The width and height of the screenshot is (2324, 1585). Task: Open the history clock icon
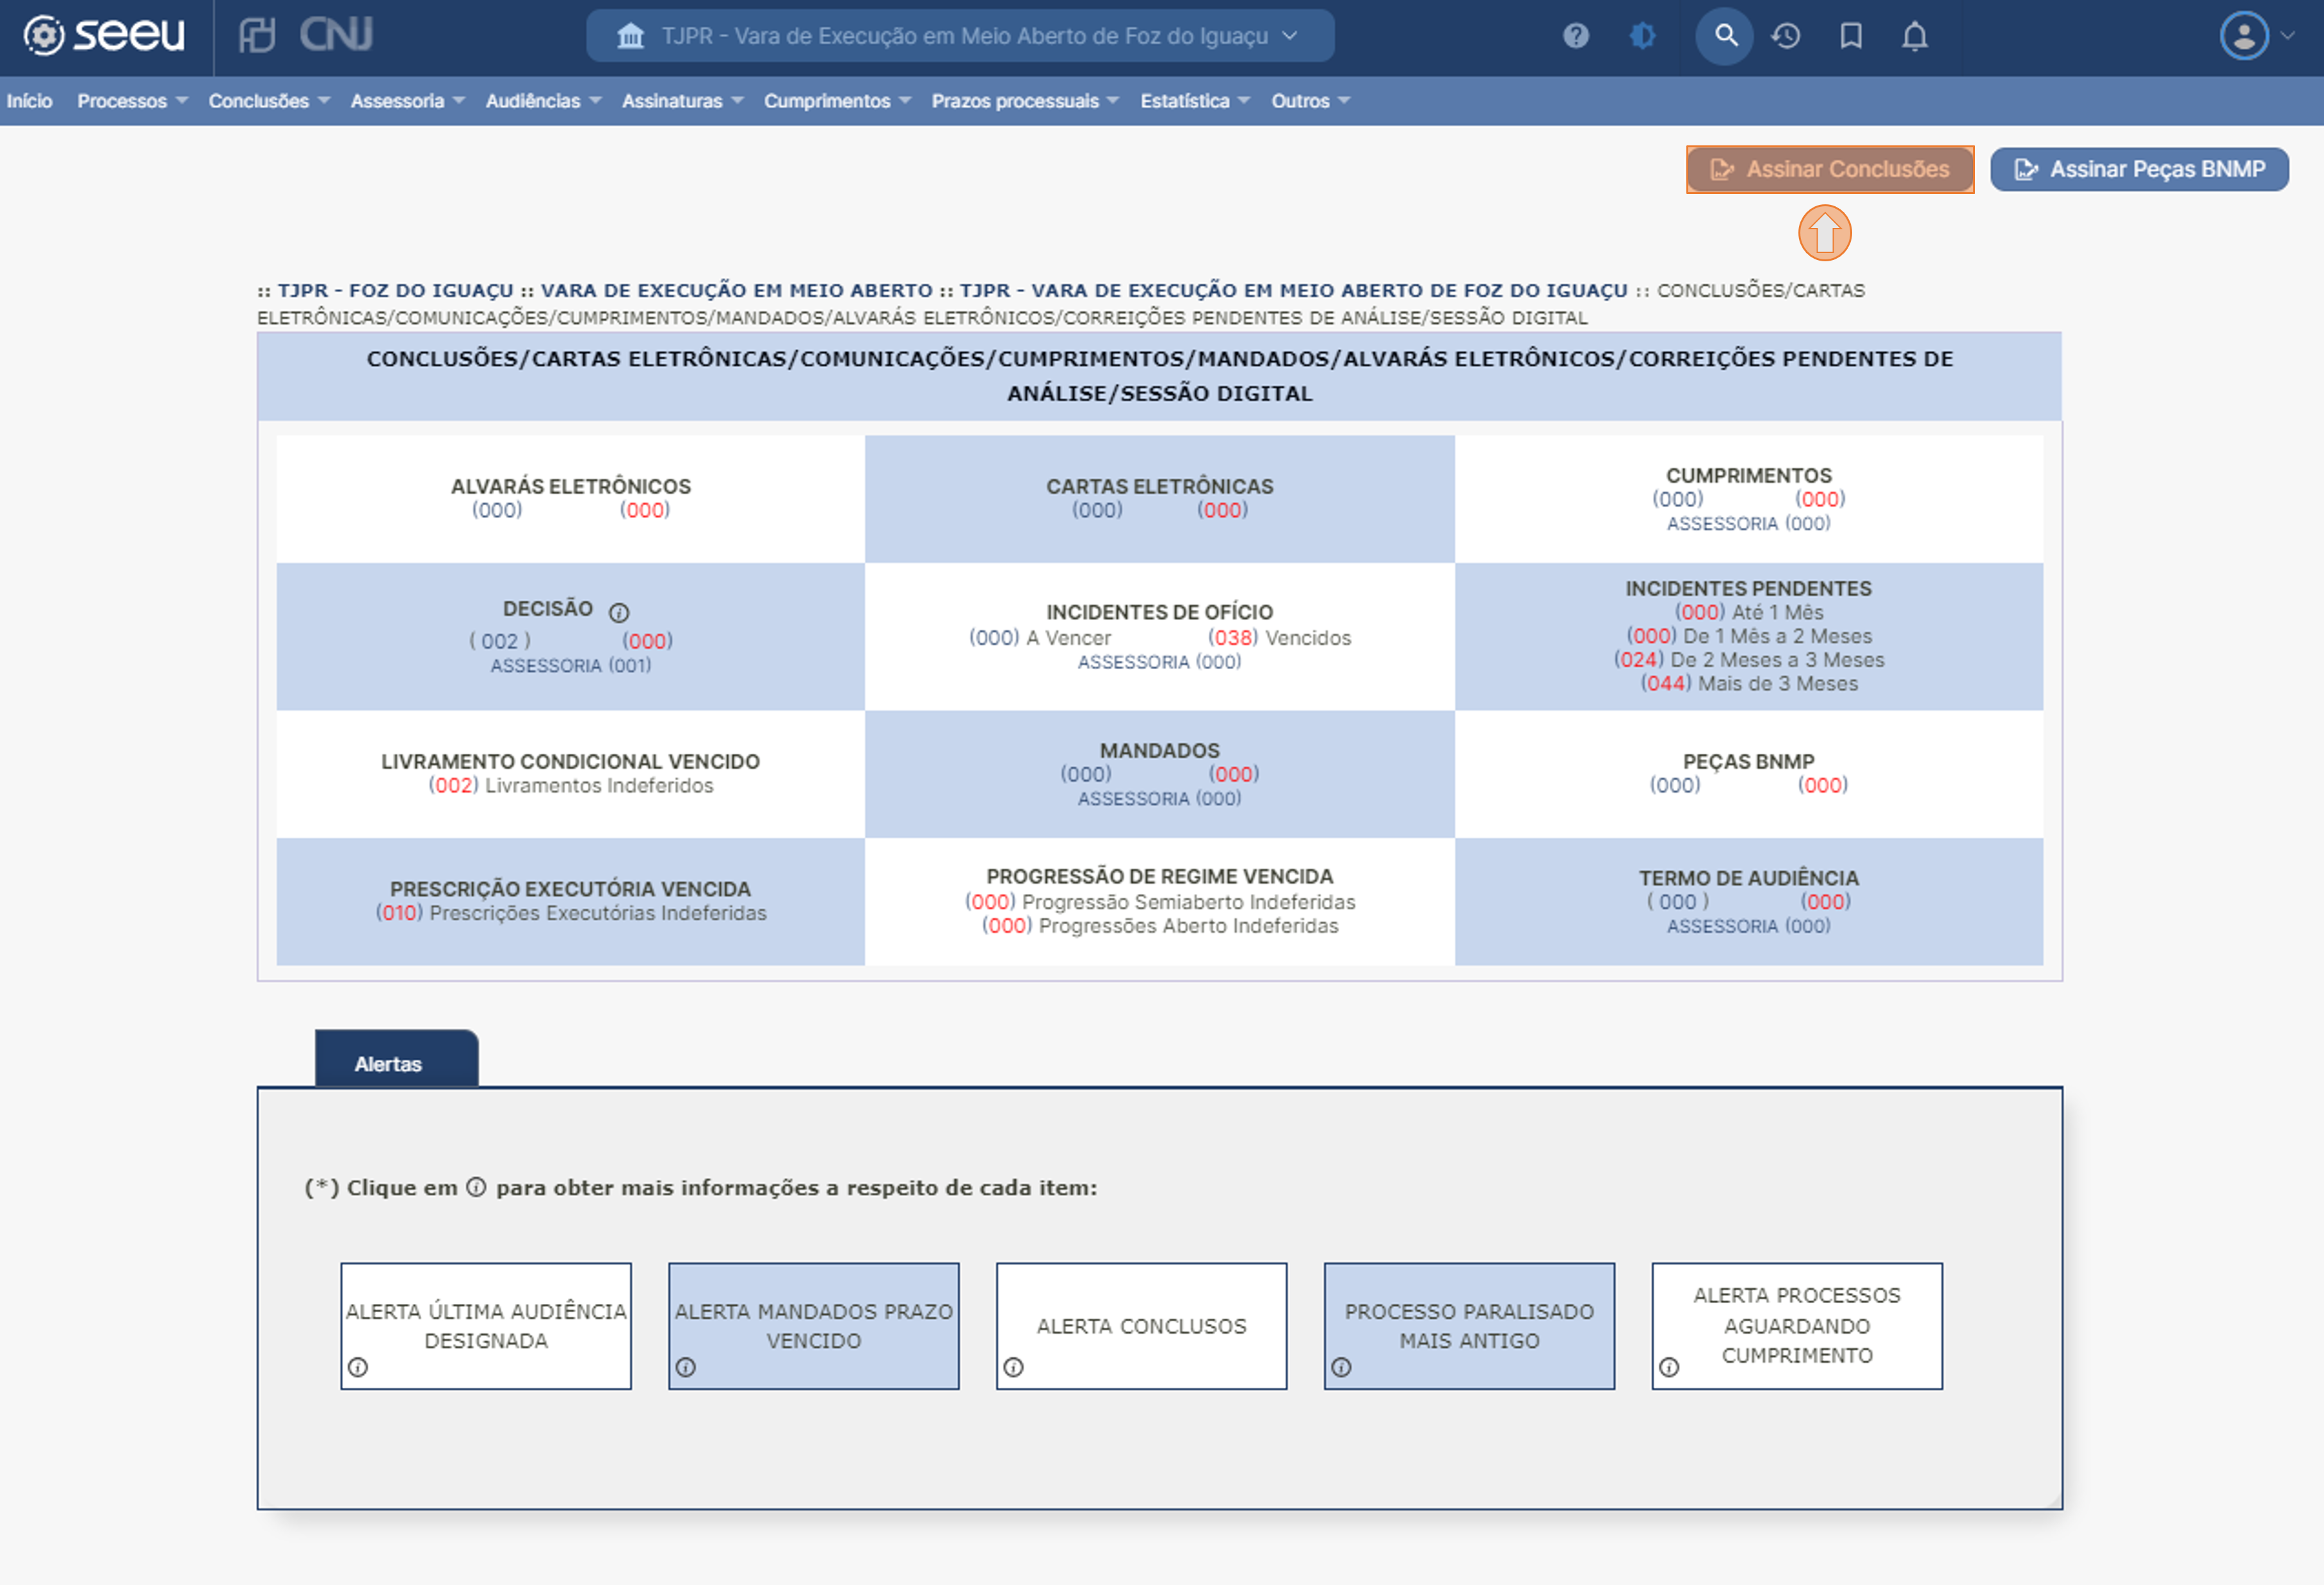click(x=1786, y=36)
